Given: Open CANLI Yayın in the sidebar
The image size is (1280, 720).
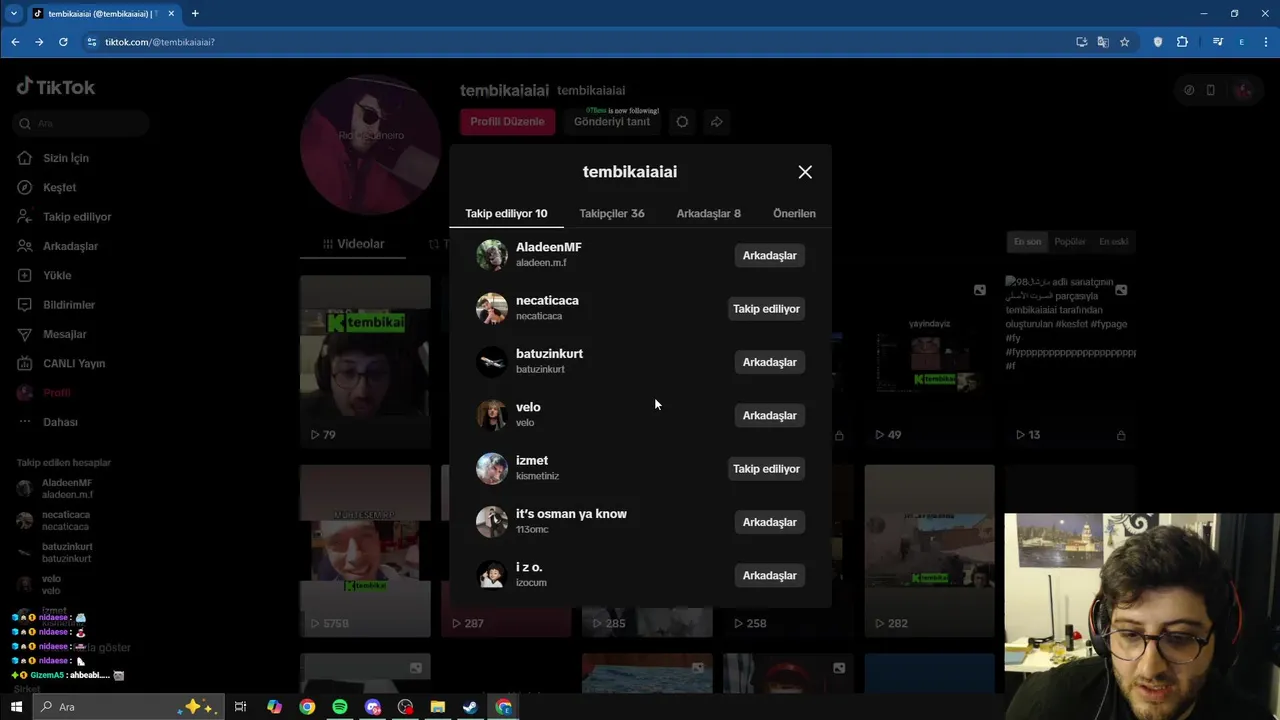Looking at the screenshot, I should (74, 363).
